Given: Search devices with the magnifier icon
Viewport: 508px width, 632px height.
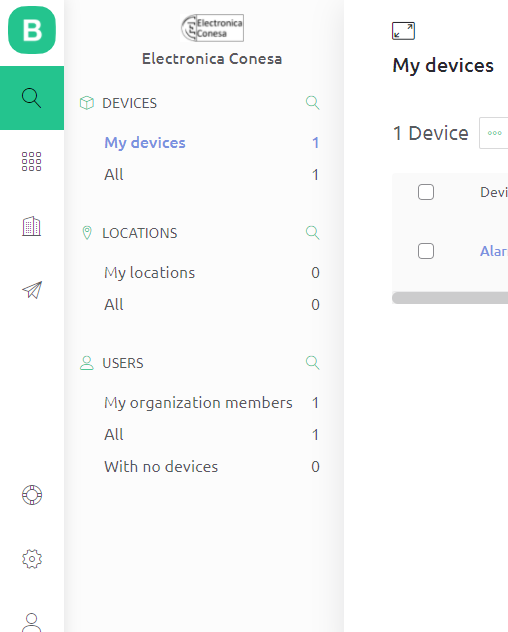Looking at the screenshot, I should [312, 103].
